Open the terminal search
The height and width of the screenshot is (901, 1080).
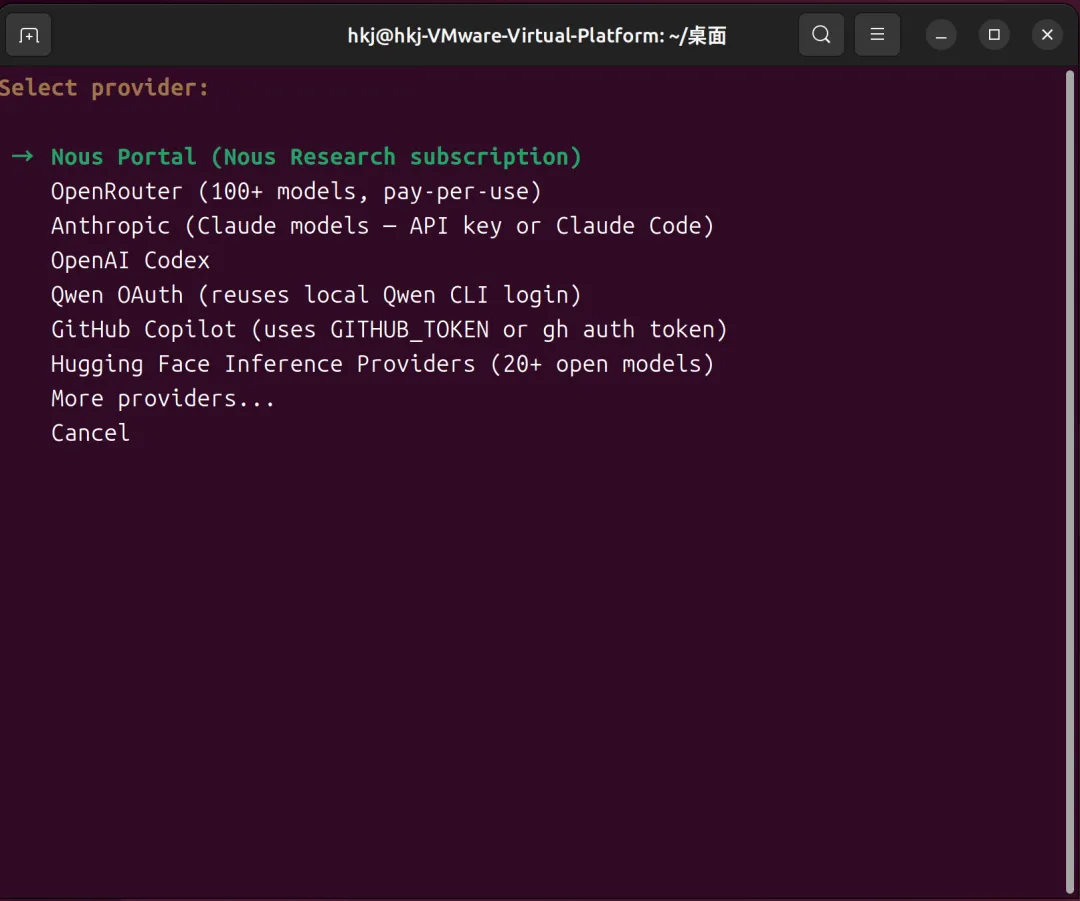pyautogui.click(x=821, y=34)
